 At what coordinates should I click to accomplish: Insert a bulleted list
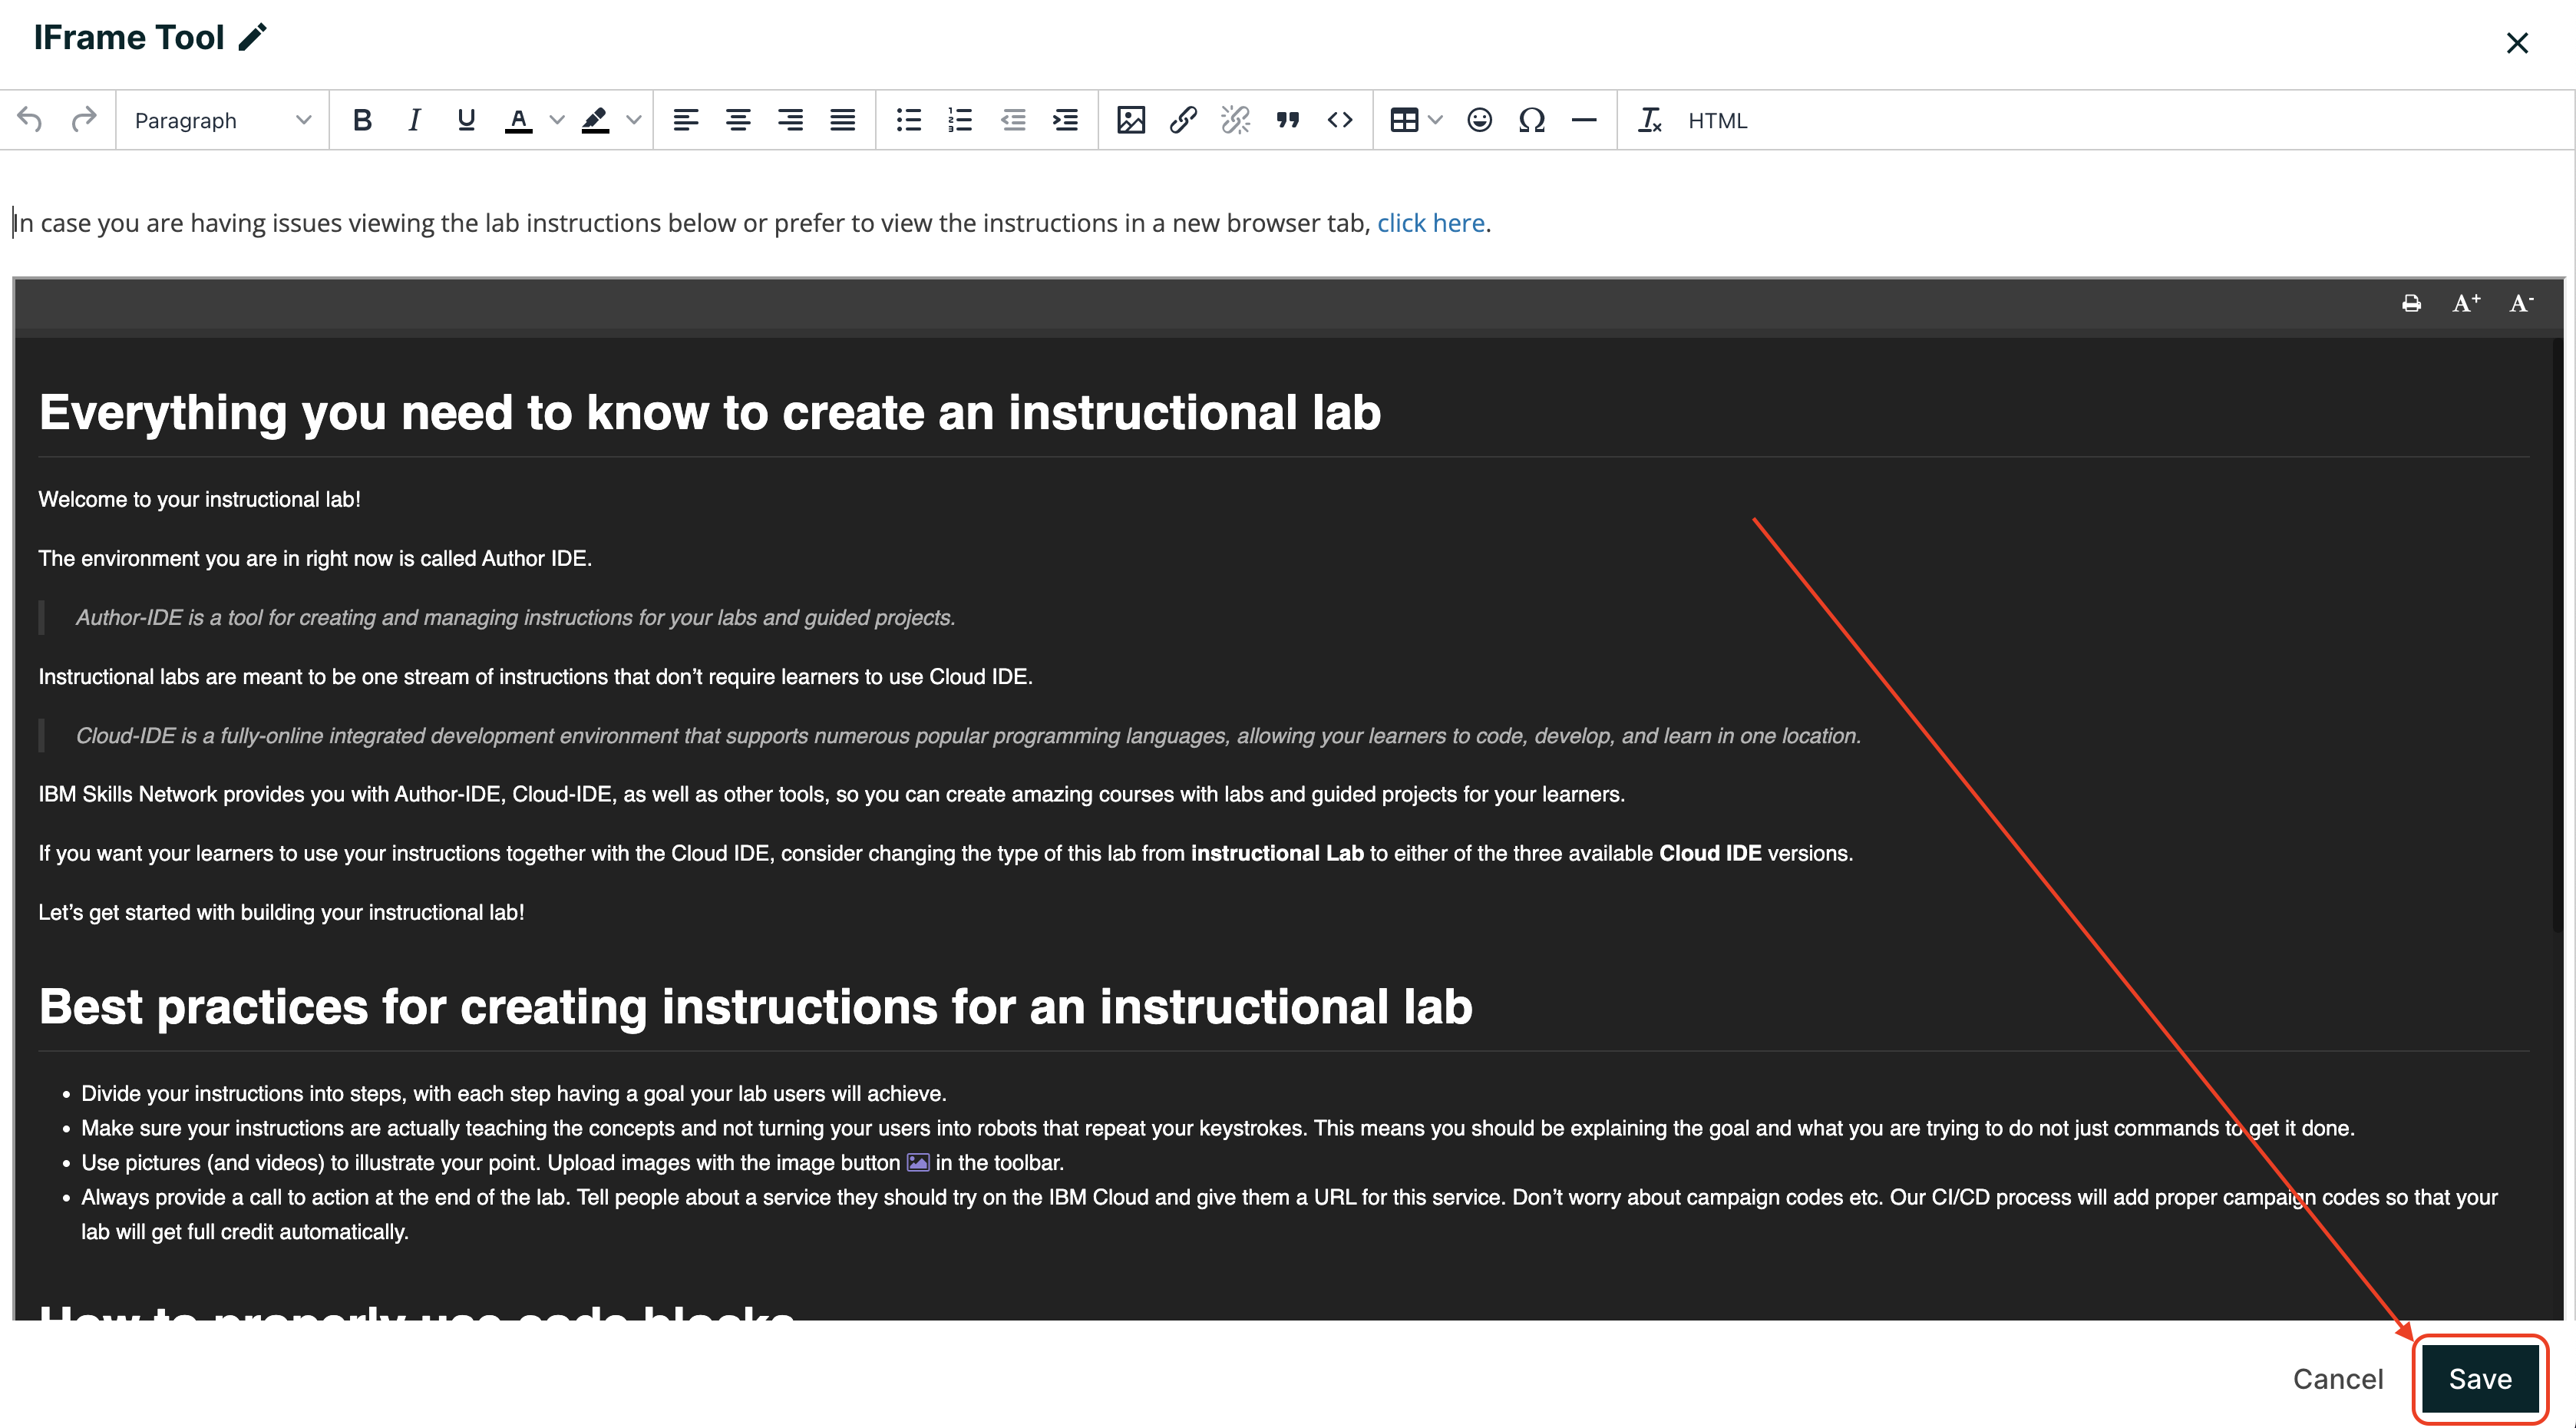pyautogui.click(x=908, y=120)
